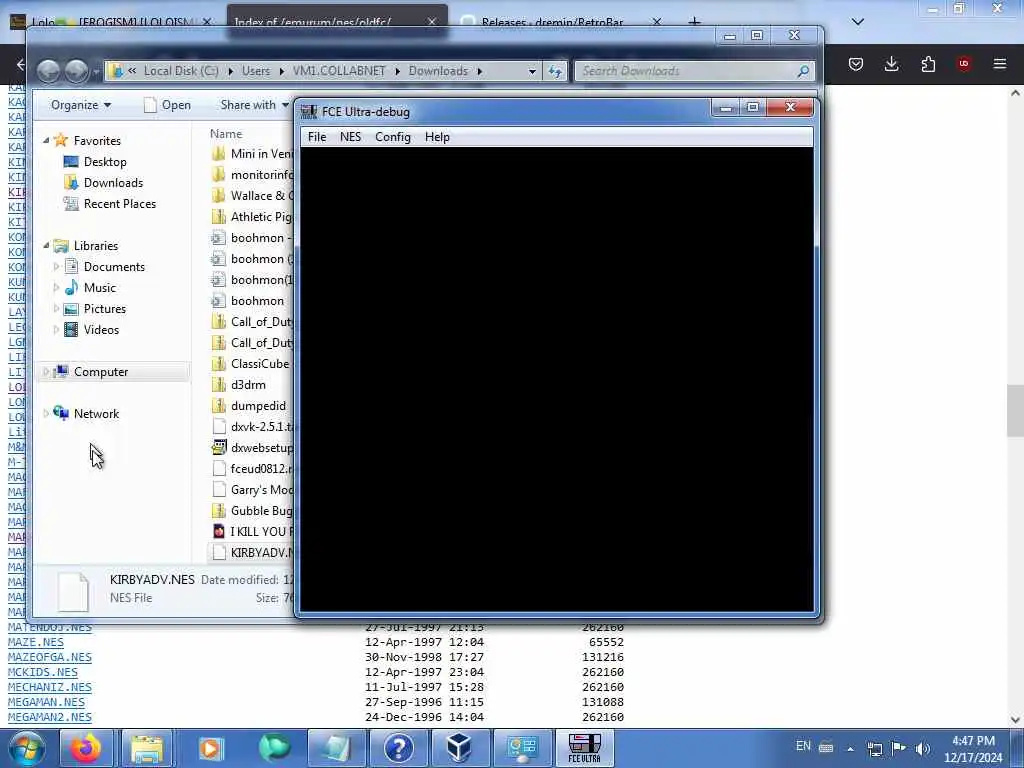Collapse the Libraries group
Screen dimensions: 1024x768
click(46, 246)
